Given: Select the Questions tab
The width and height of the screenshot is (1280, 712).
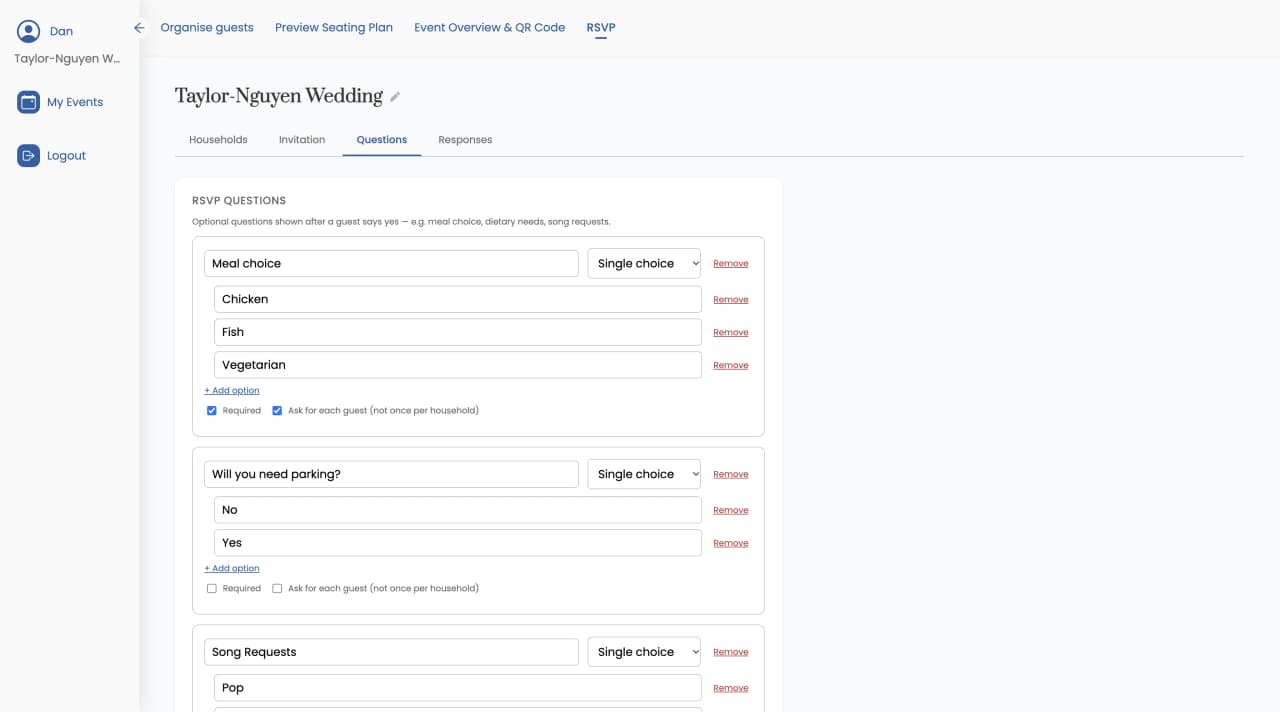Looking at the screenshot, I should coord(382,140).
